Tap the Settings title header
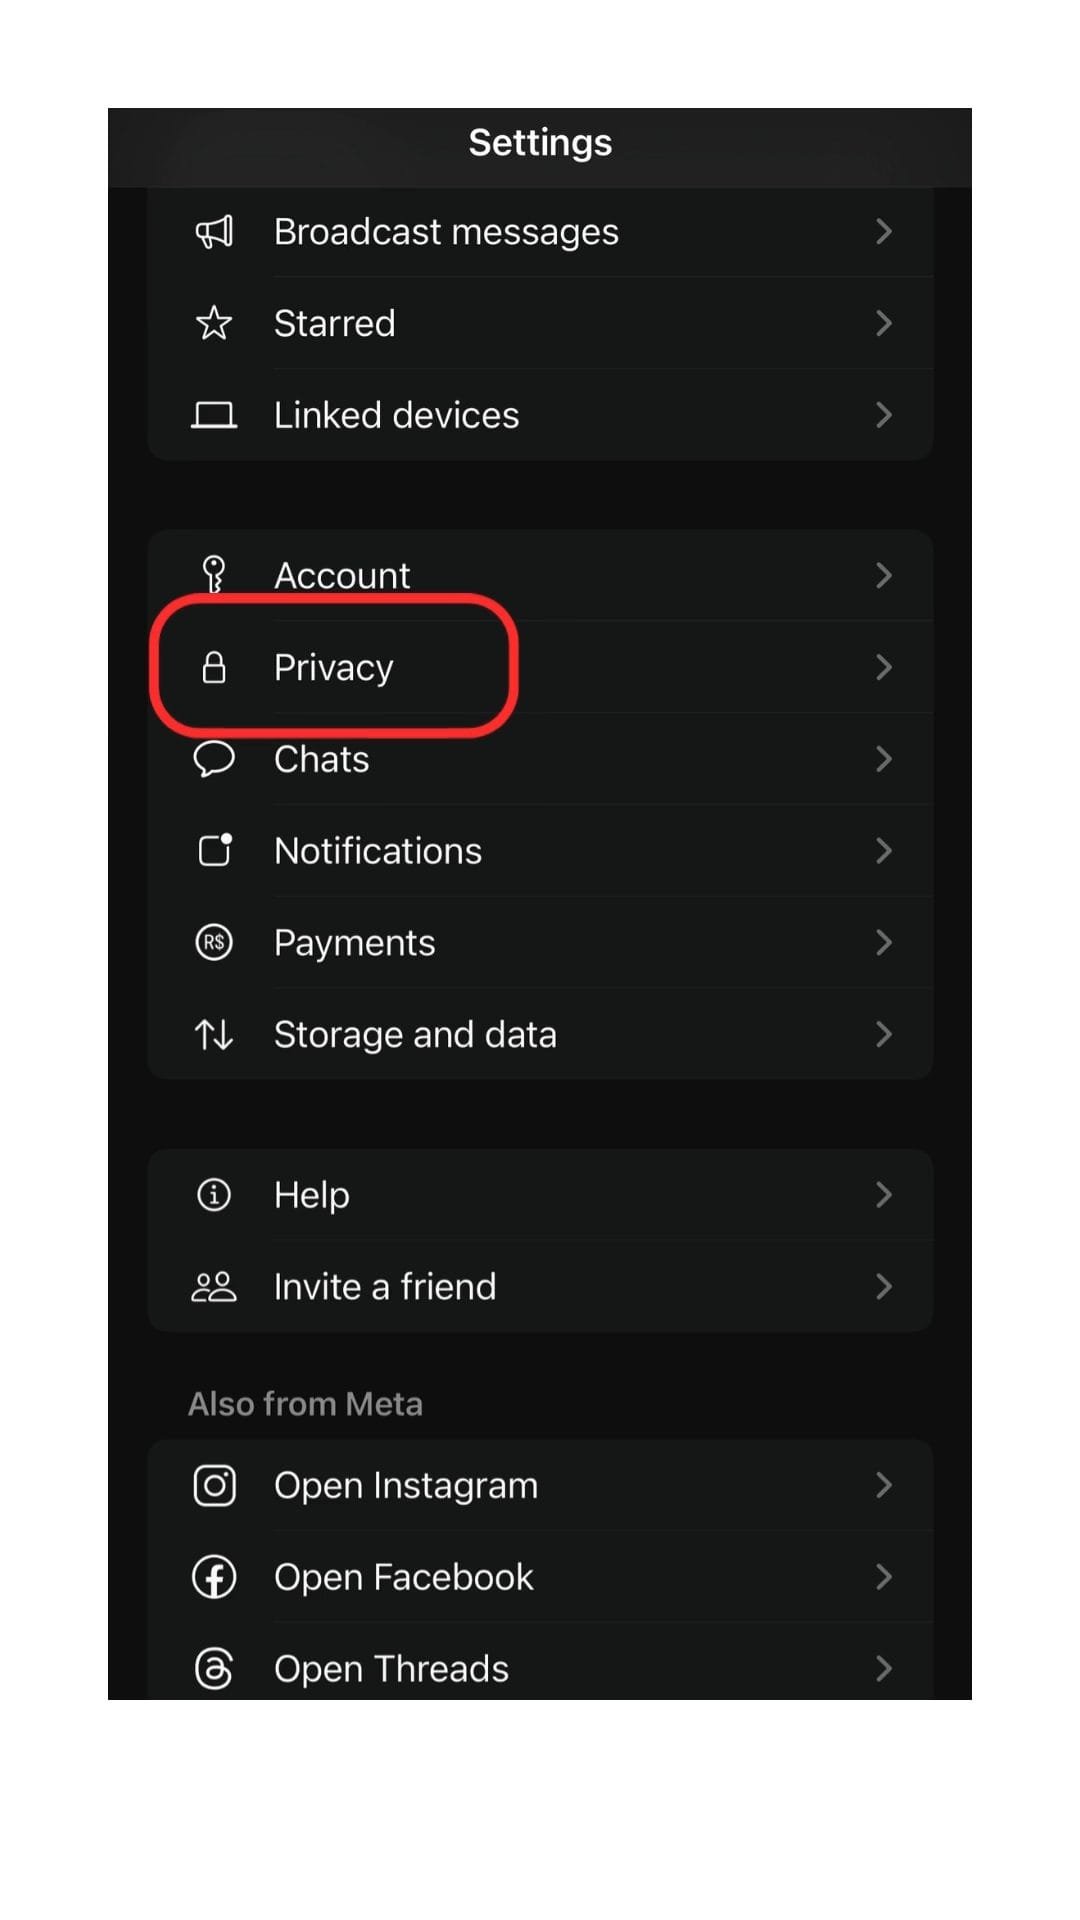This screenshot has height=1920, width=1080. tap(540, 143)
